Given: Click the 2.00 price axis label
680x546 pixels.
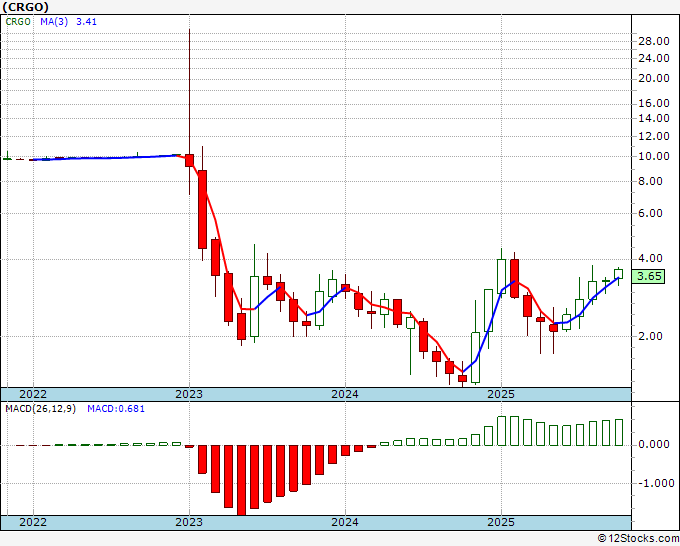Looking at the screenshot, I should click(x=651, y=336).
